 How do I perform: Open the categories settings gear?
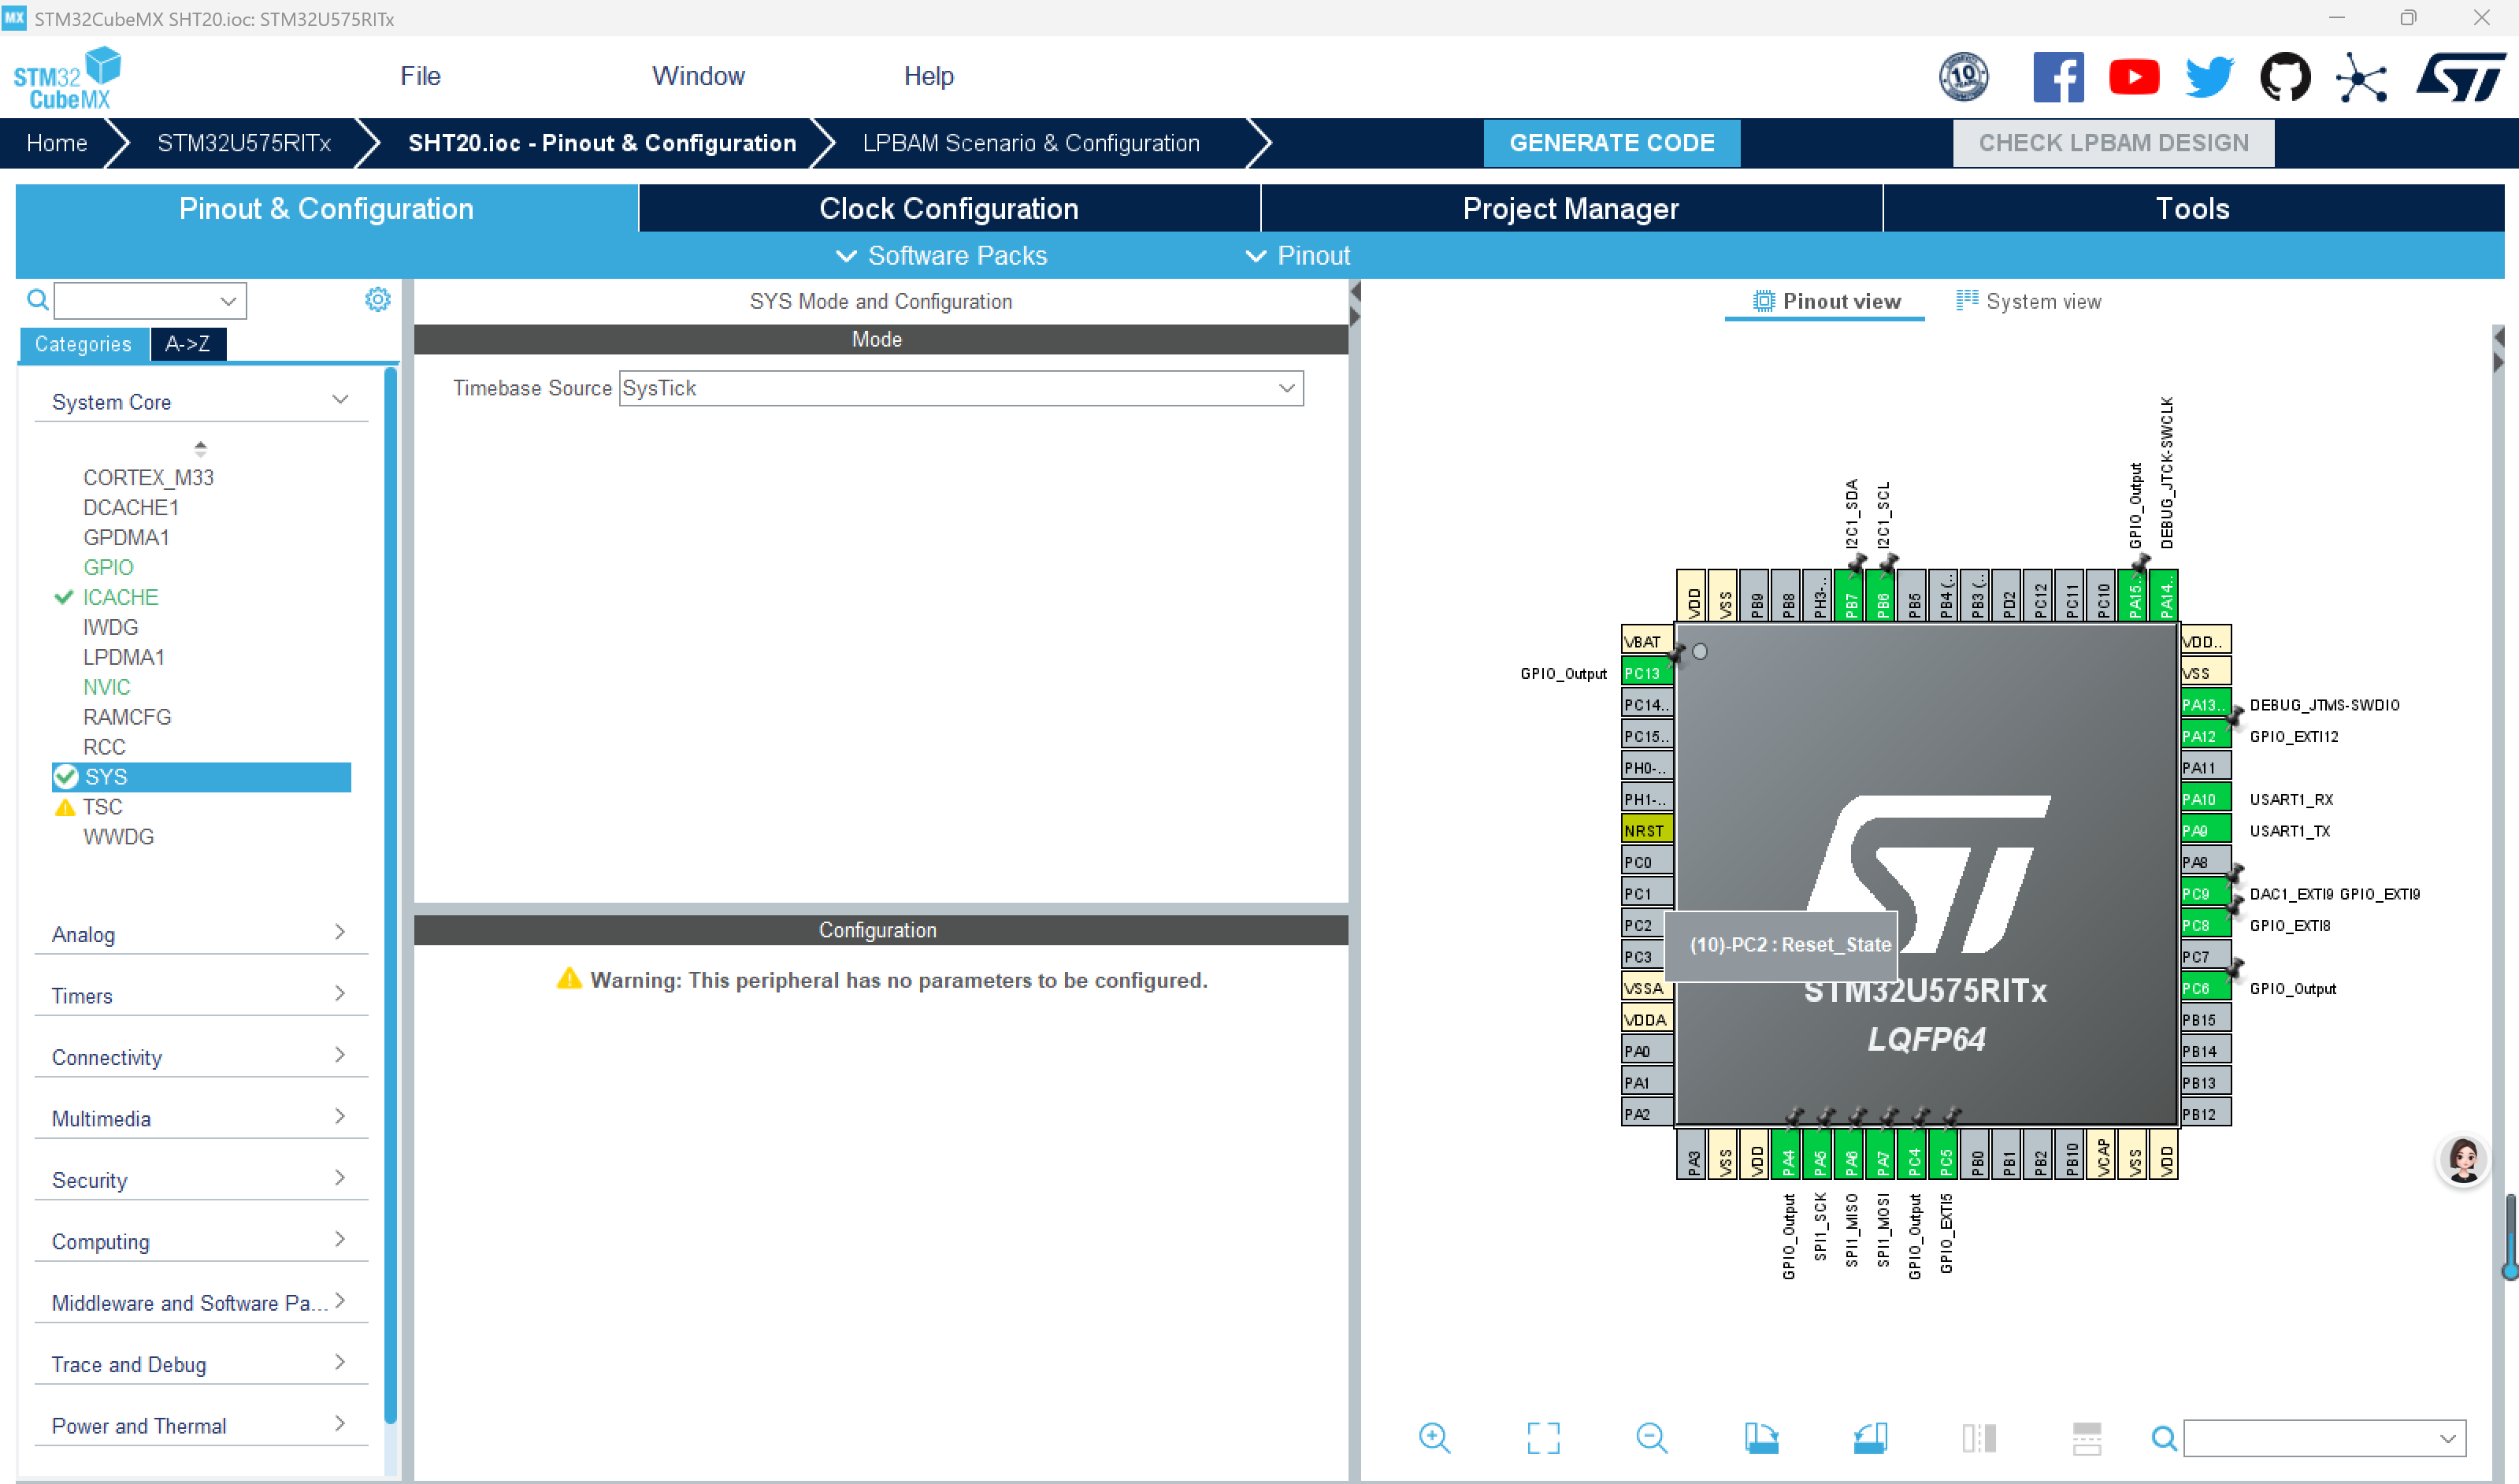click(377, 299)
